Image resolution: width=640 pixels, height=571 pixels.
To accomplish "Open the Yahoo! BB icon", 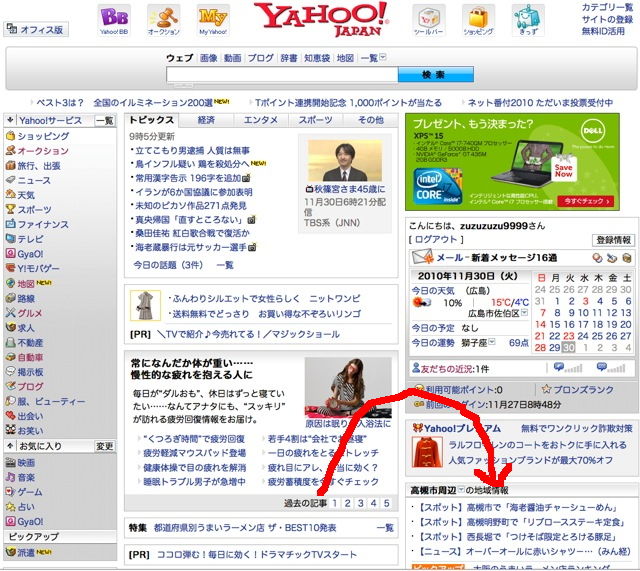I will click(x=114, y=20).
